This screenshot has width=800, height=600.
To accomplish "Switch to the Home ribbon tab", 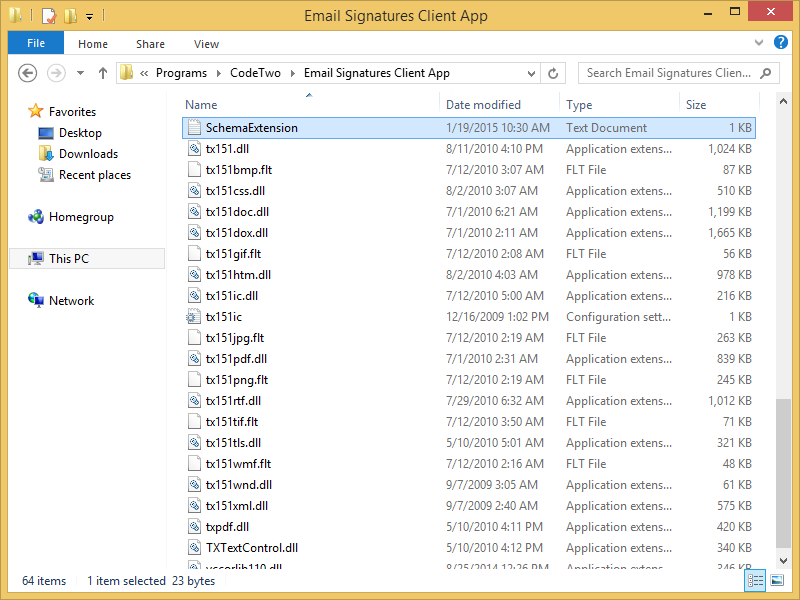I will [x=93, y=44].
